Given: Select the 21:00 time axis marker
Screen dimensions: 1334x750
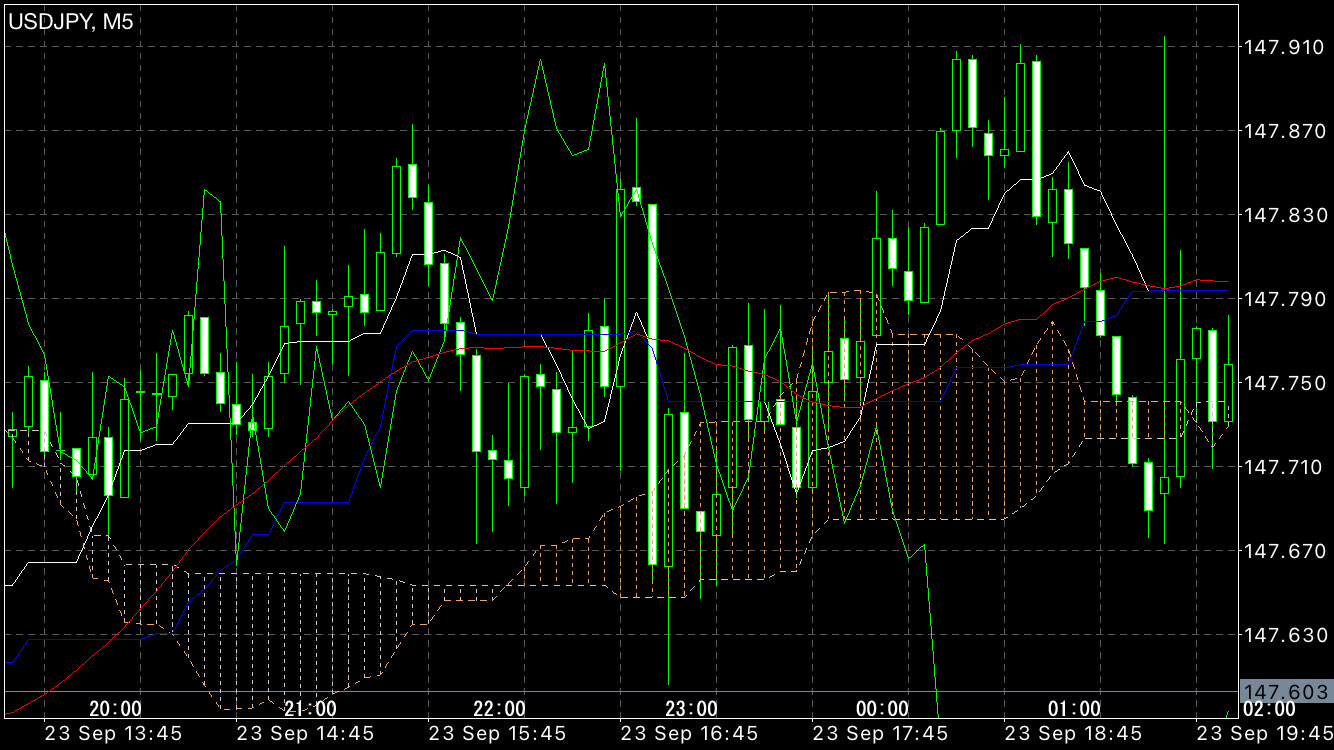Looking at the screenshot, I should (x=309, y=709).
